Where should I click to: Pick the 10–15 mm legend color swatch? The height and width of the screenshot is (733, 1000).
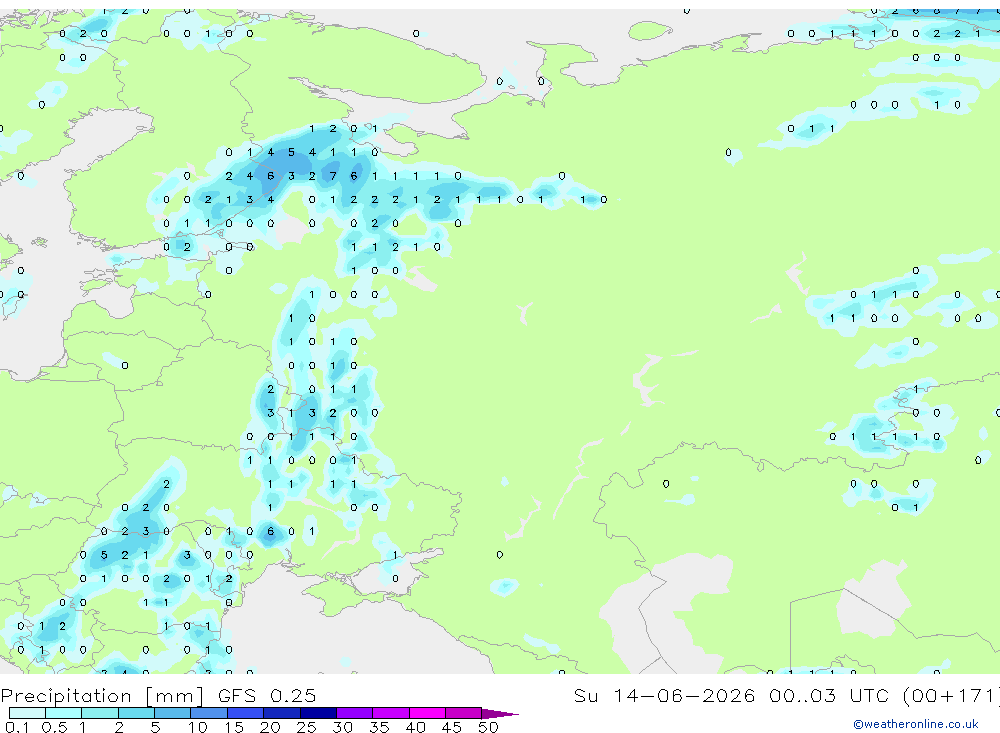(209, 713)
